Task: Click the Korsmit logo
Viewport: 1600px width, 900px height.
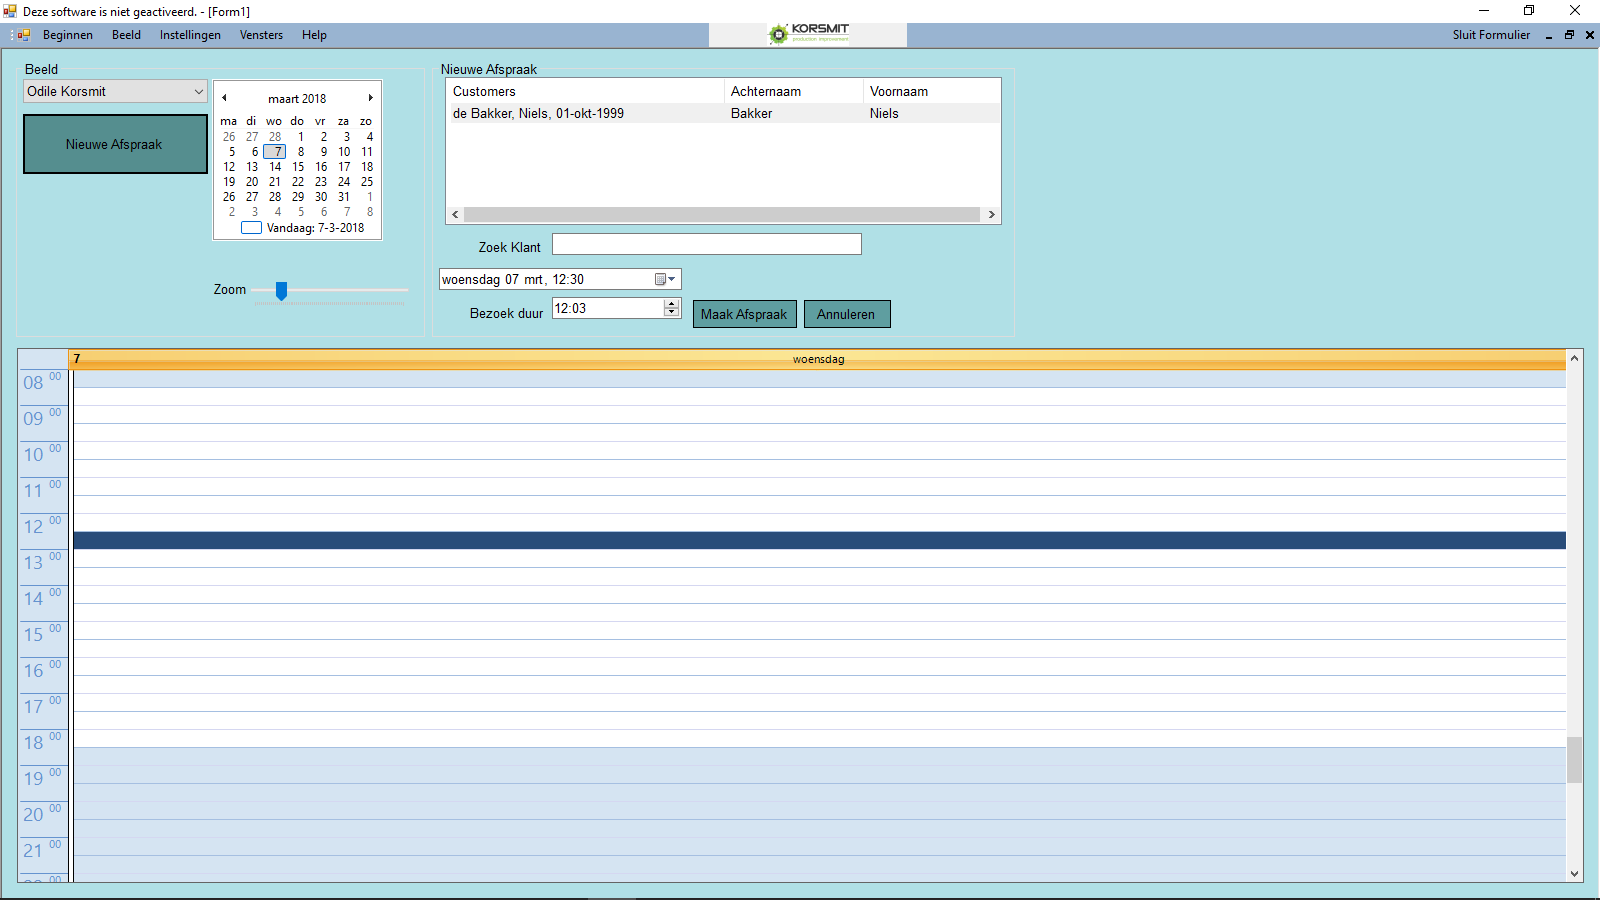Action: coord(808,35)
